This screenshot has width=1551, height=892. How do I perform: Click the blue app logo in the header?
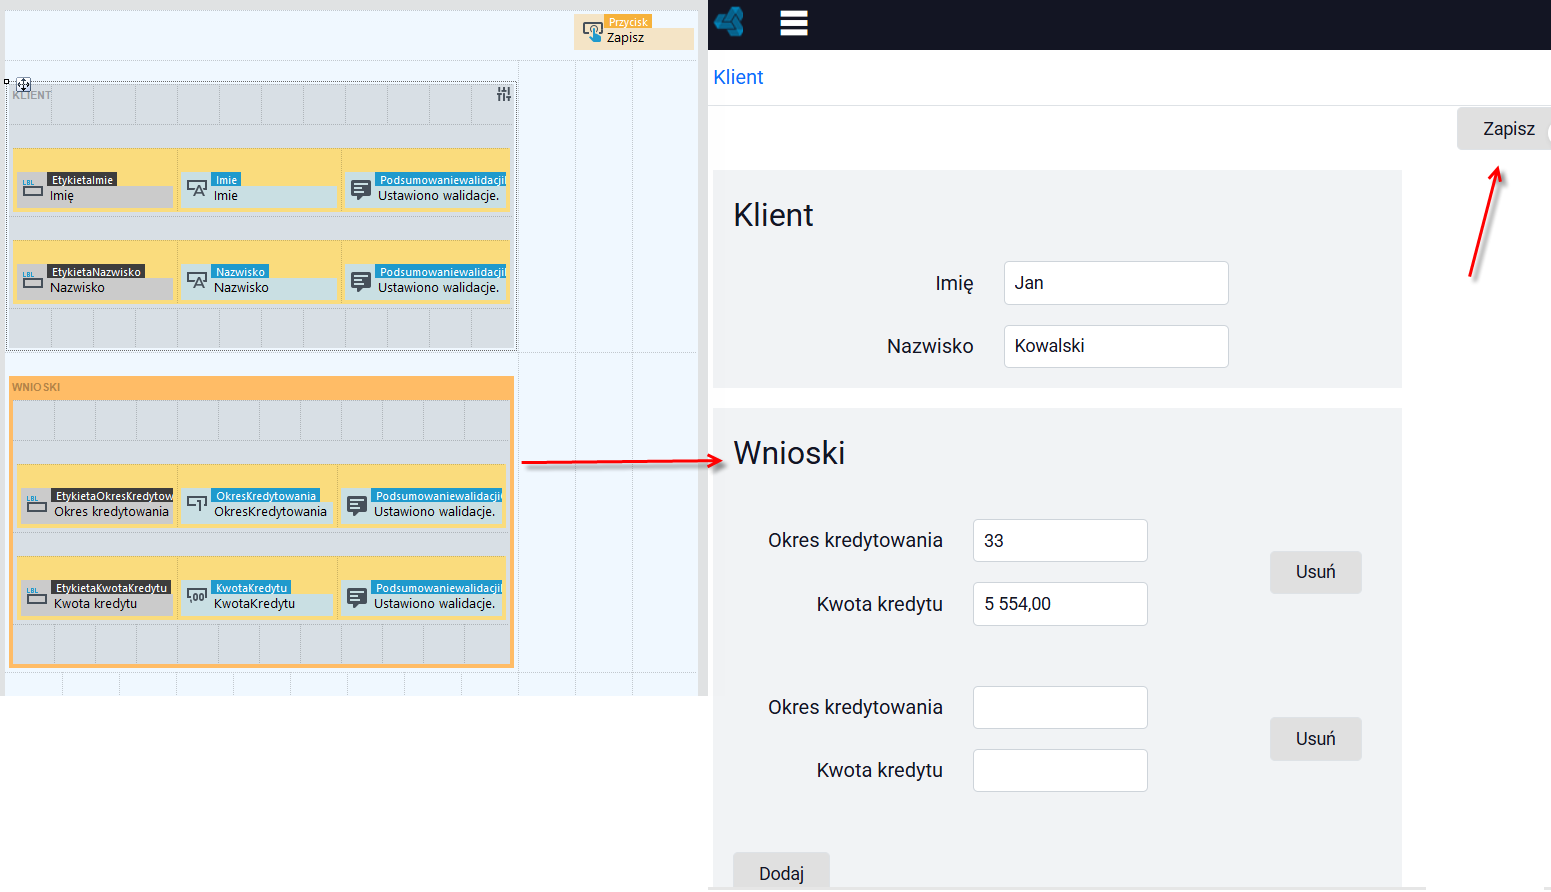(x=730, y=22)
